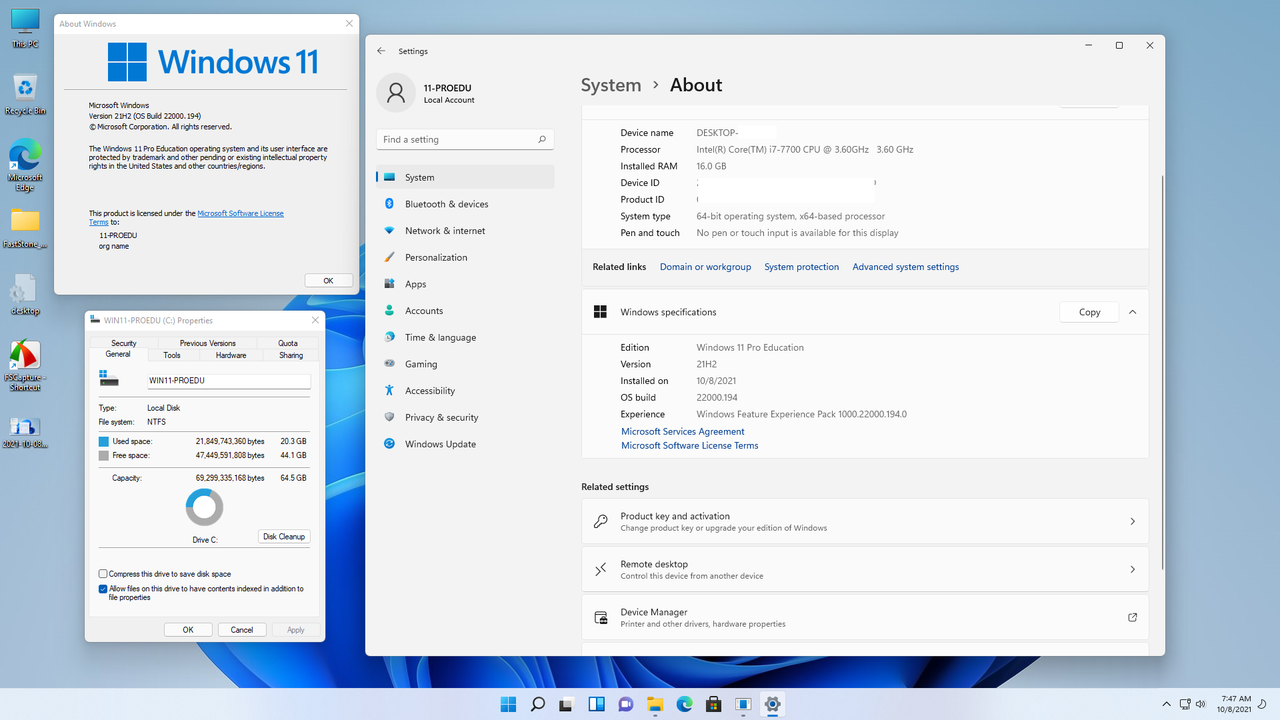Screen dimensions: 1280x720
Task: Go to Network & internet settings
Action: (465, 230)
